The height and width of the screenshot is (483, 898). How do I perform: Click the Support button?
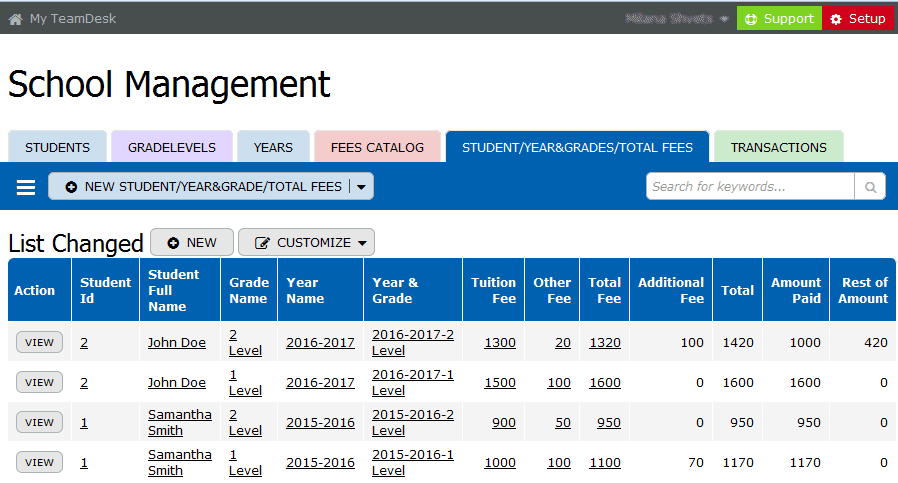pos(779,19)
